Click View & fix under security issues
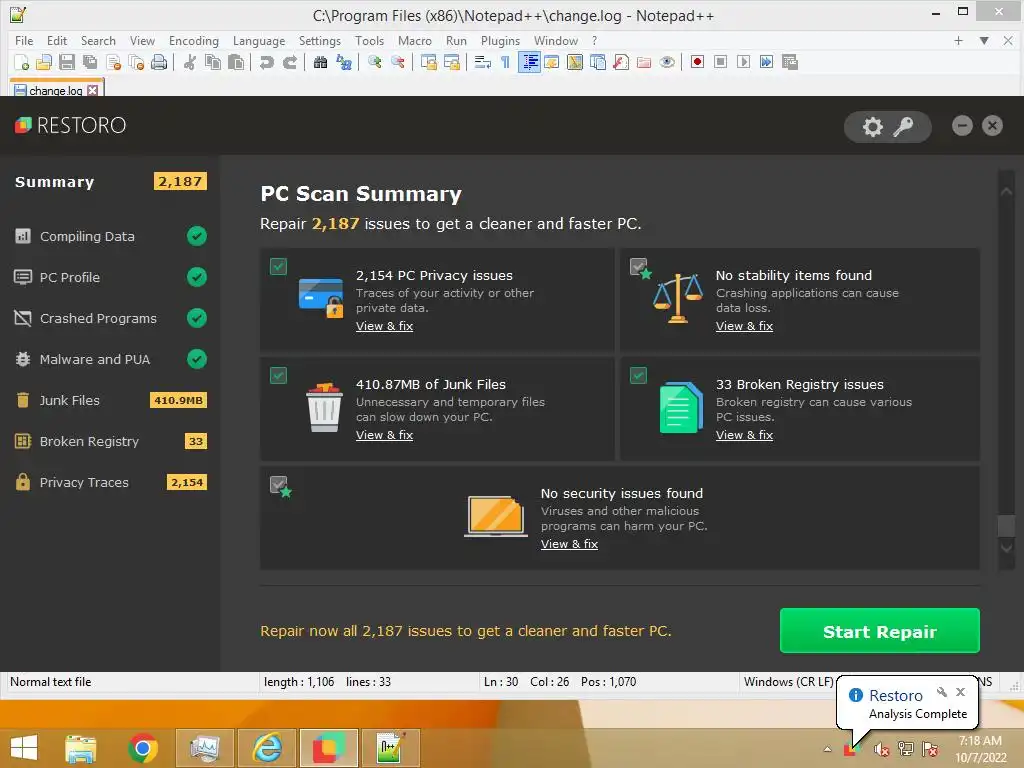The height and width of the screenshot is (768, 1024). point(569,544)
